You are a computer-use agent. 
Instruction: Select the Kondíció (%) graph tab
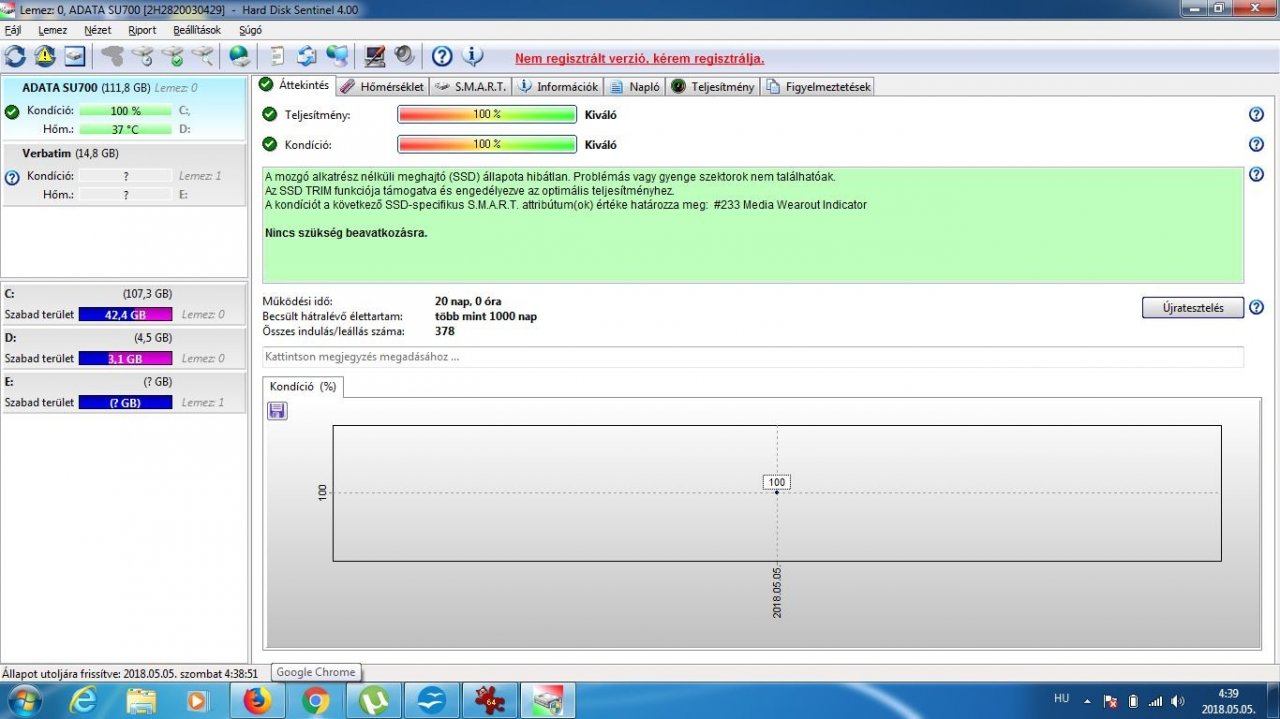pyautogui.click(x=303, y=386)
